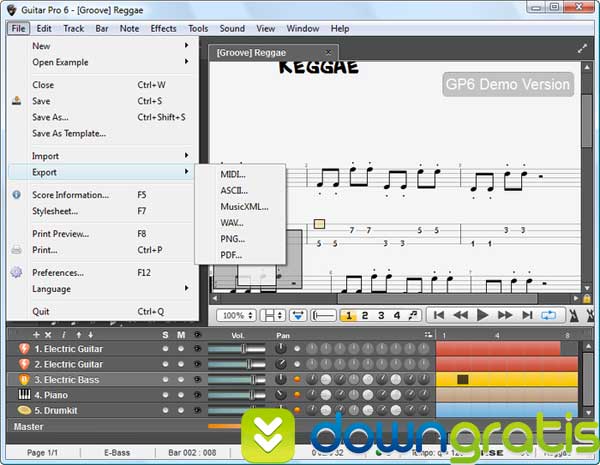
Task: Open the 100% zoom dropdown
Action: 236,315
